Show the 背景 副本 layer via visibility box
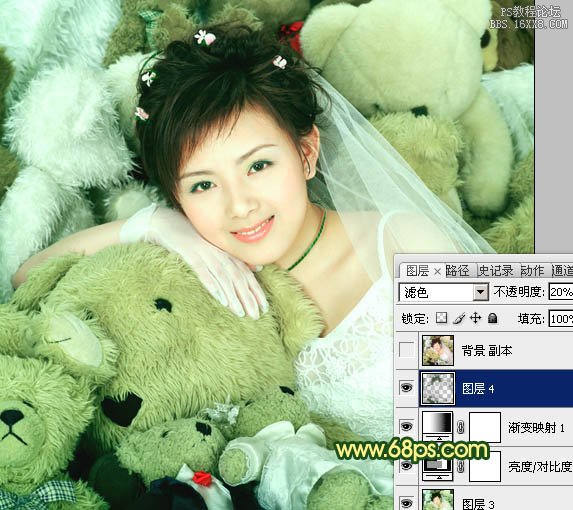This screenshot has width=573, height=510. coord(407,350)
